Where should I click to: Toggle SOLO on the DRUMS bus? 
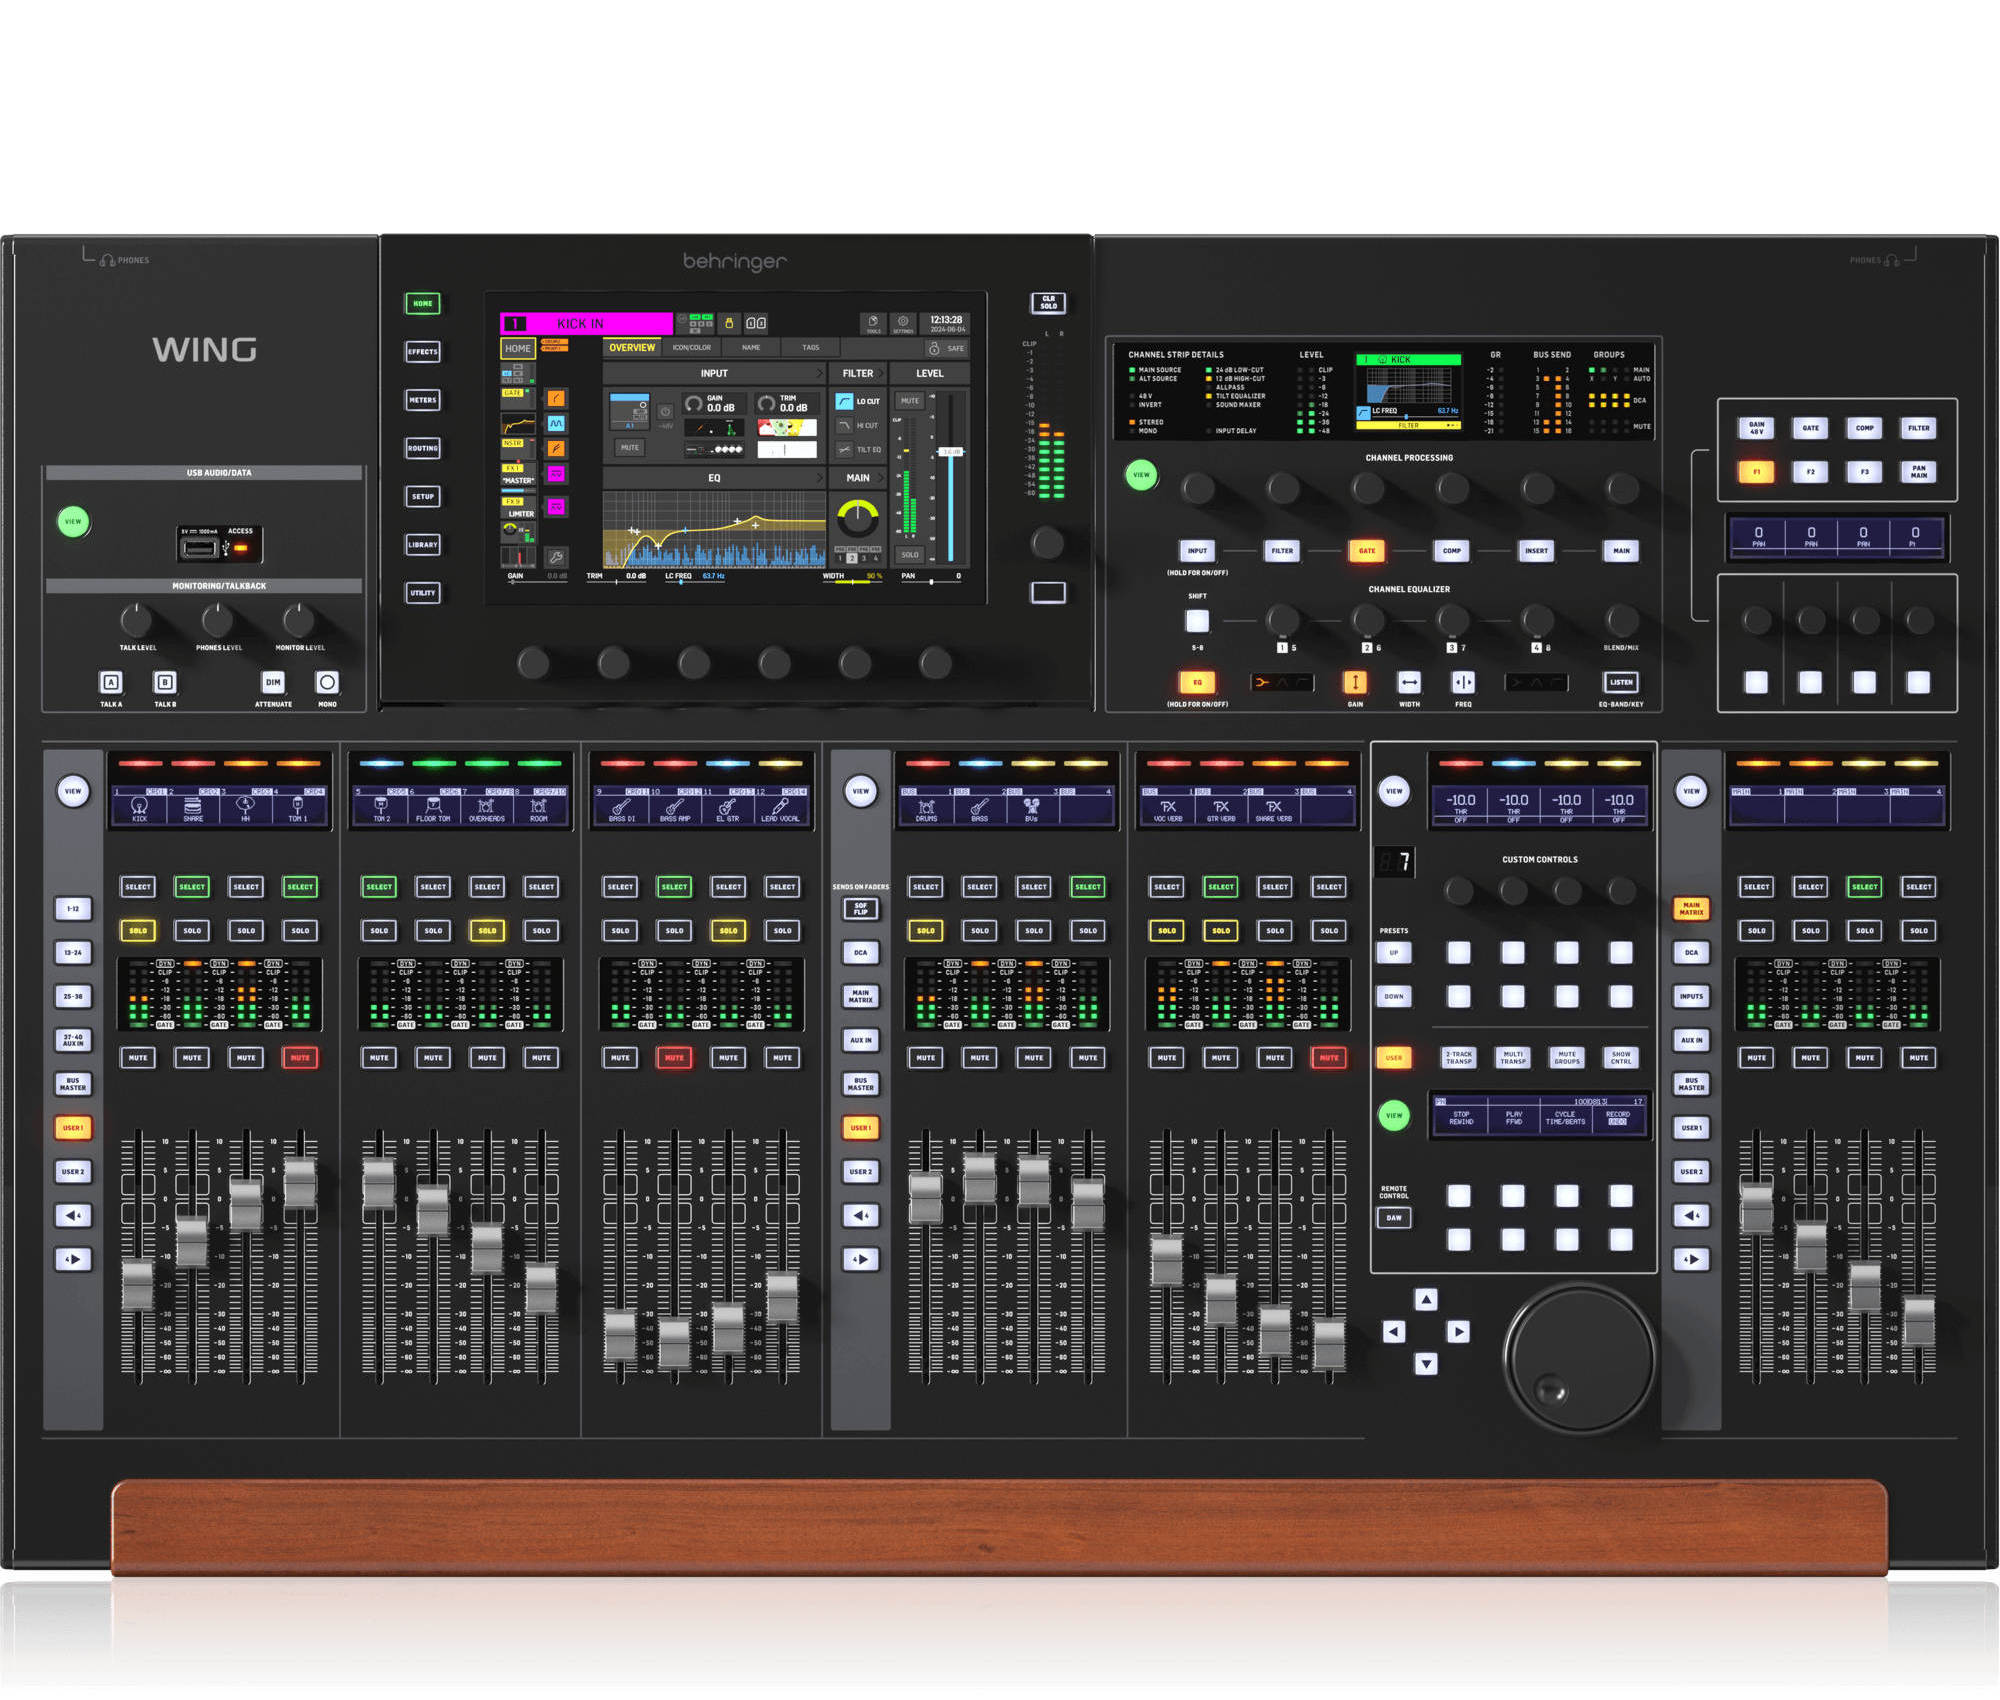click(926, 930)
